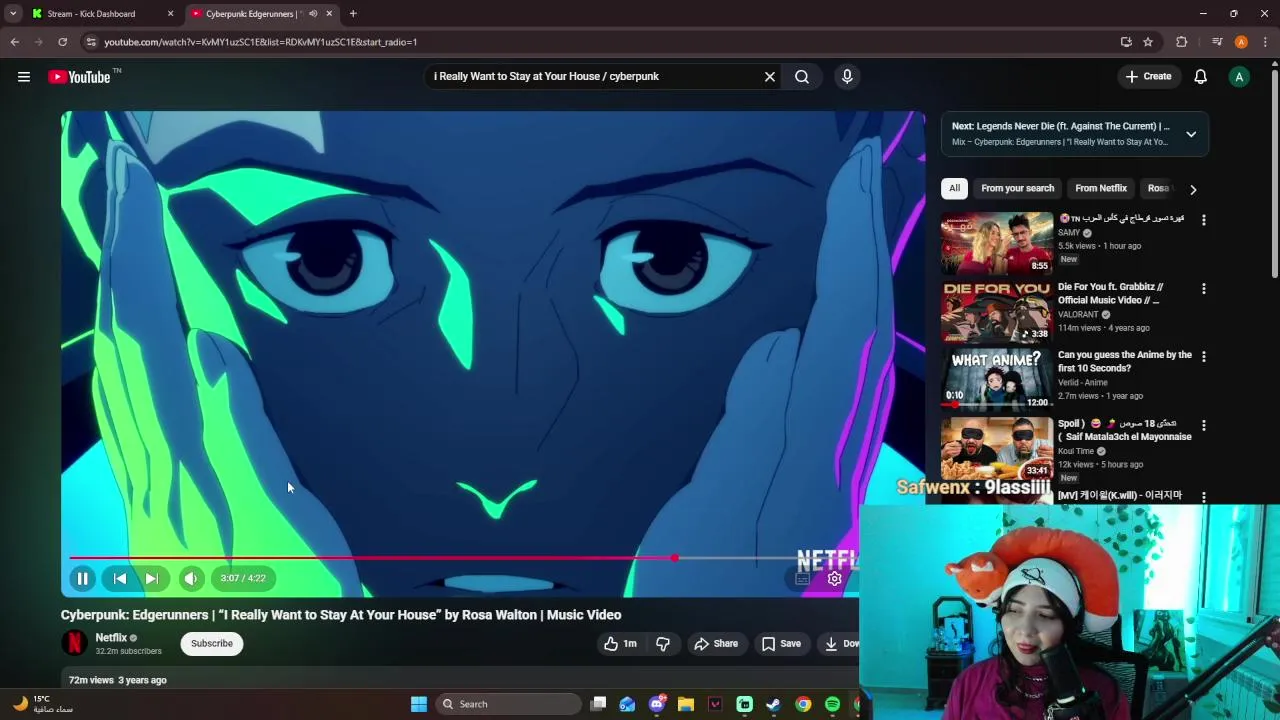This screenshot has height=720, width=1280.
Task: Open 'Can you guess the Anime' title
Action: (1125, 361)
